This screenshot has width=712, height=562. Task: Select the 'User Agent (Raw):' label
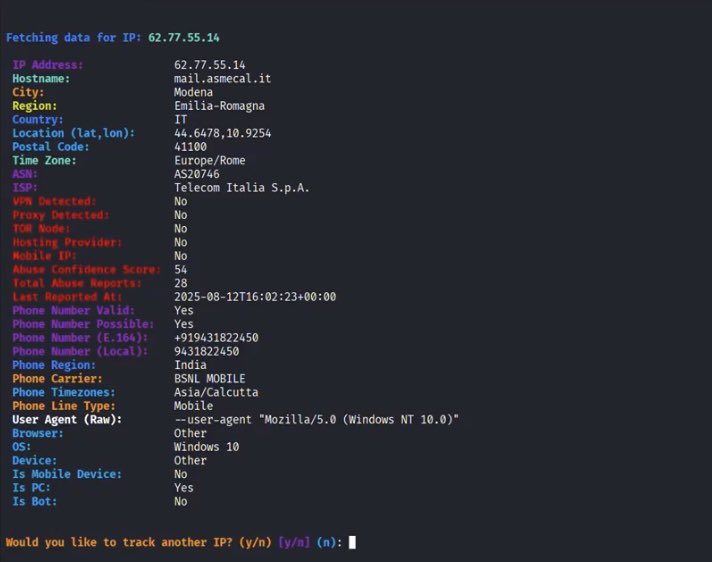(x=67, y=419)
